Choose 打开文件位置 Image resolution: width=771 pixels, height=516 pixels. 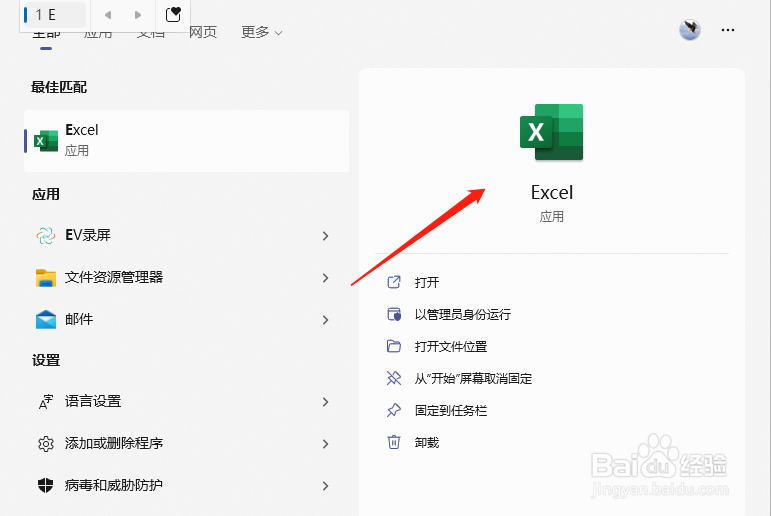[451, 346]
